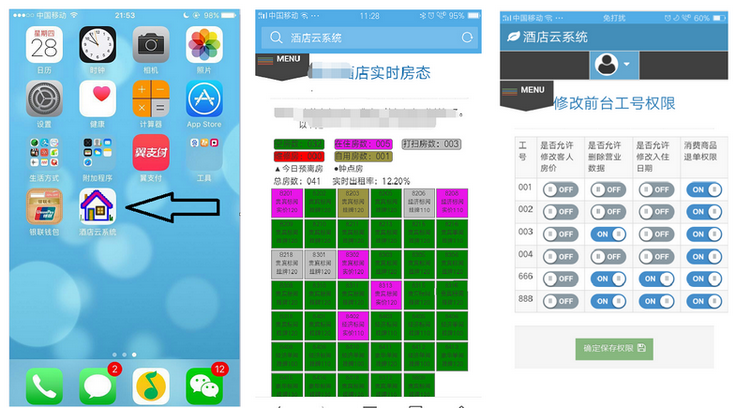Screen dimensions: 750x408
Task: Disable 消费商品退单权限 for staff 888
Action: tap(705, 301)
